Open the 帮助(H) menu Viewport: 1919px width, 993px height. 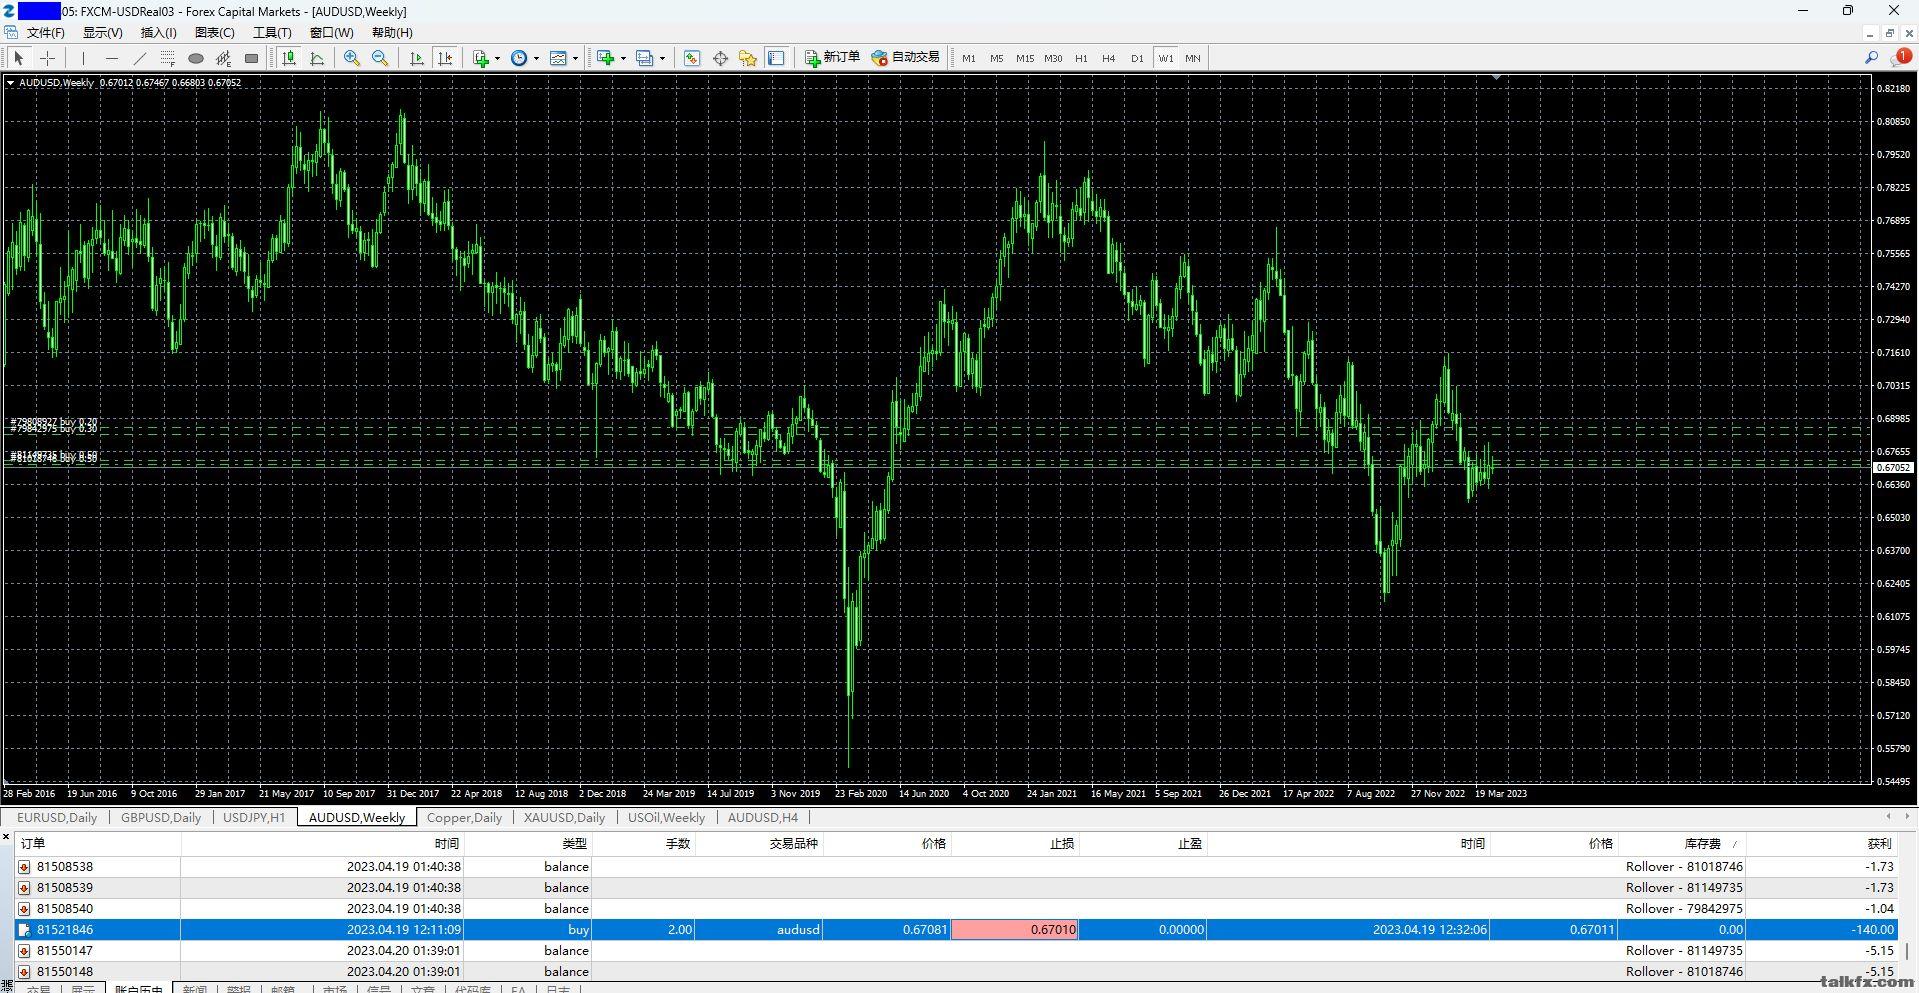392,32
